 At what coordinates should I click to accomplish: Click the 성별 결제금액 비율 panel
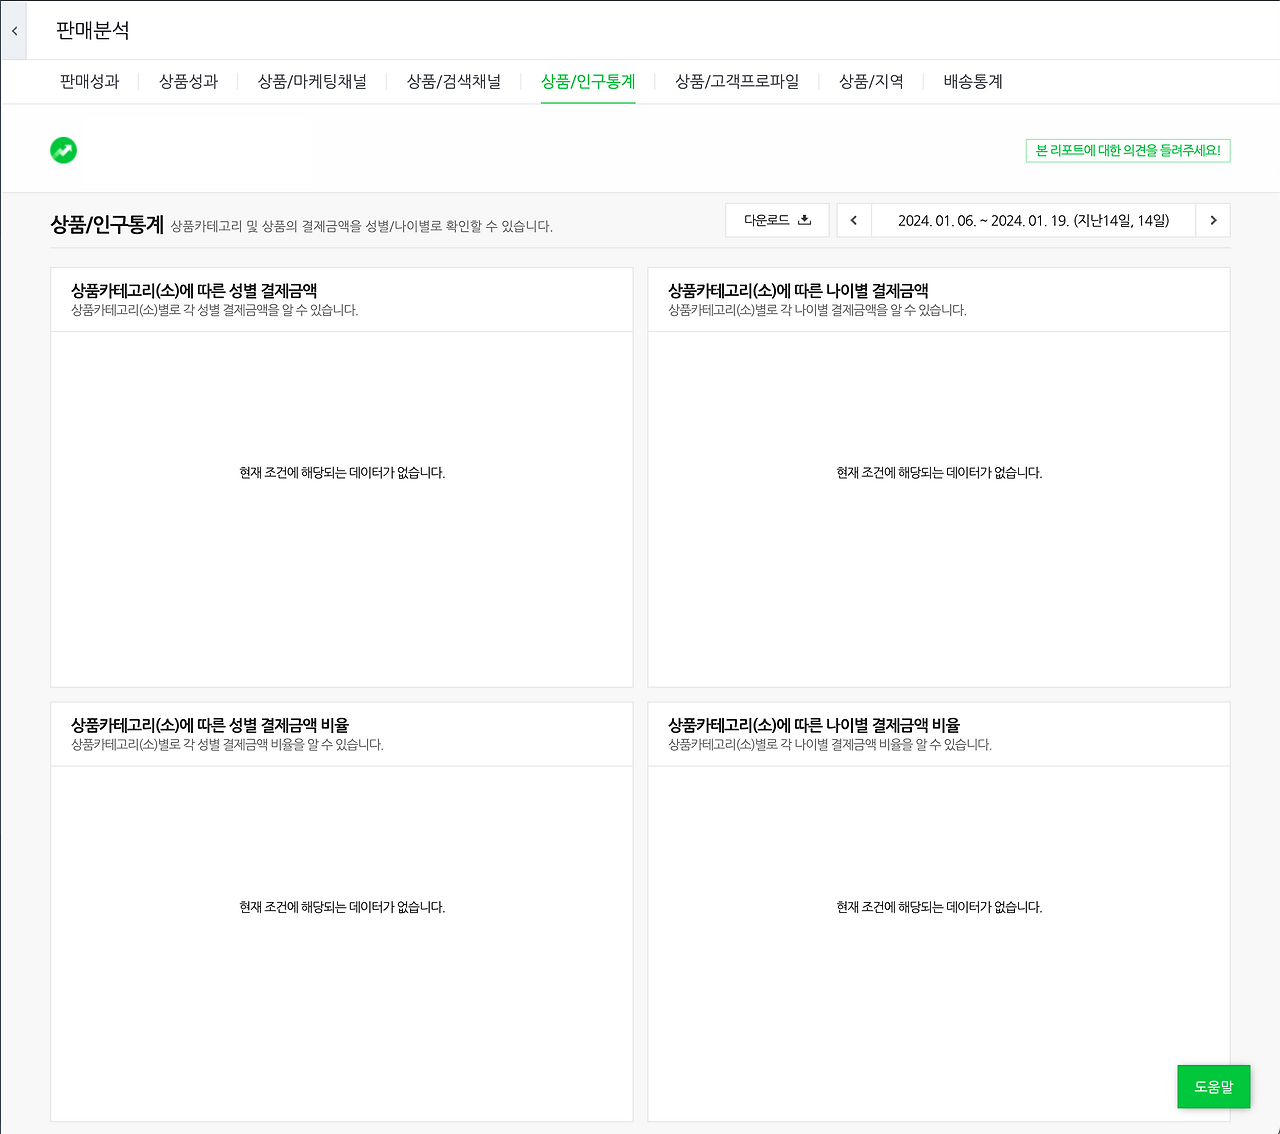[341, 907]
